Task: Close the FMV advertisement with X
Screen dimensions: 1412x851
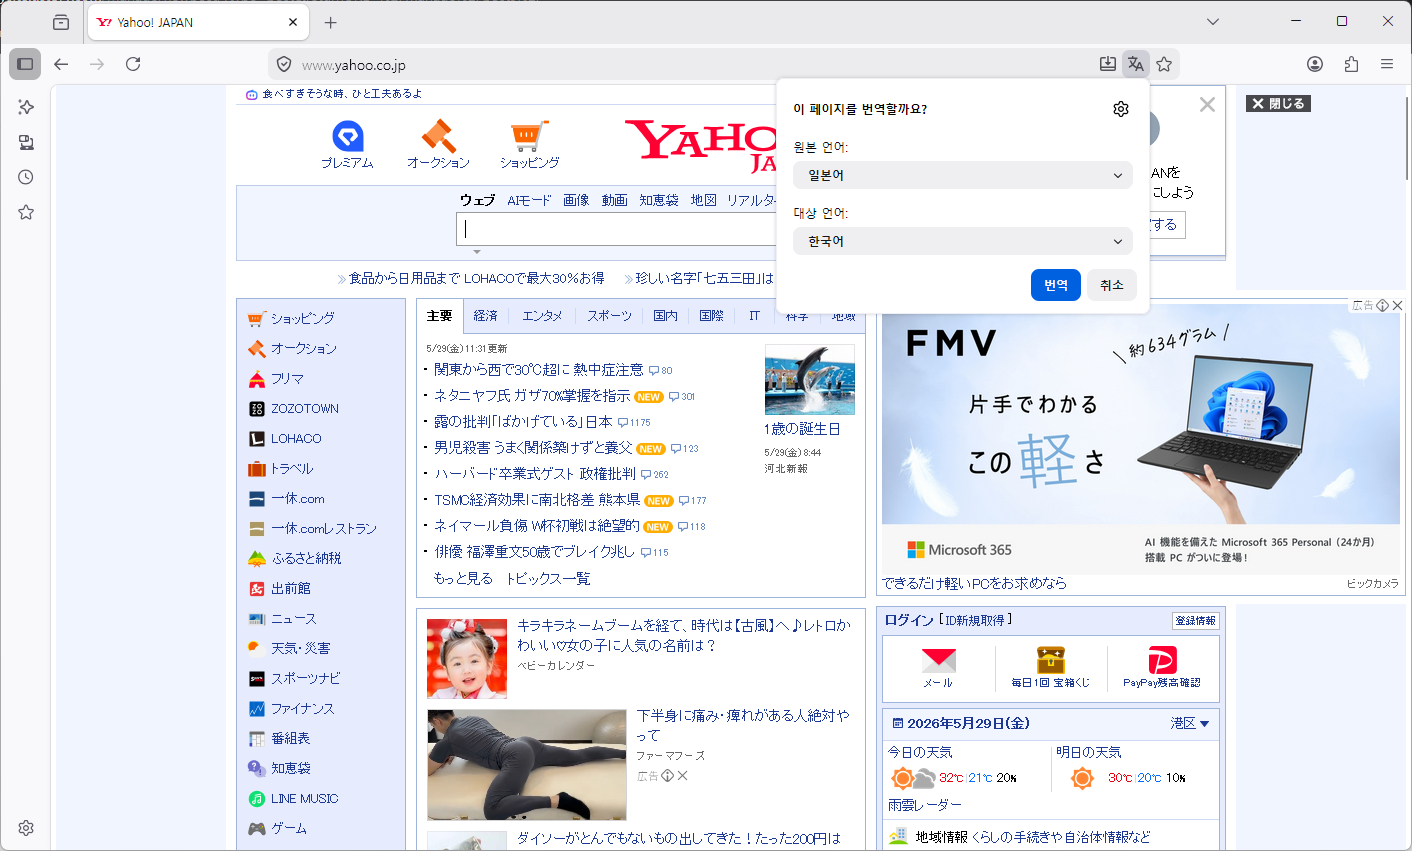Action: click(1398, 305)
